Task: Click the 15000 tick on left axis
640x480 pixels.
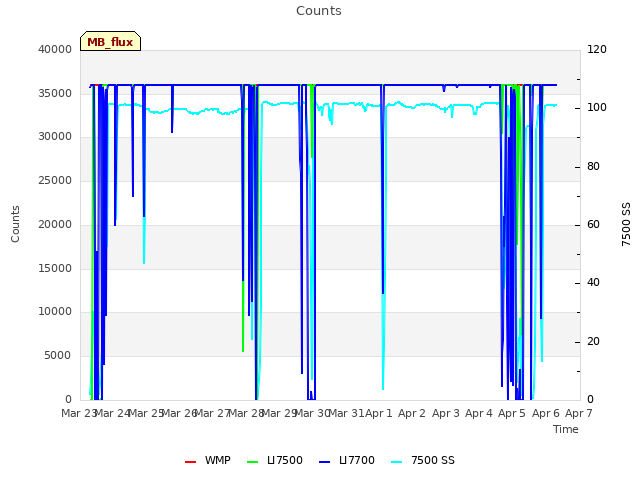Action: pos(55,268)
